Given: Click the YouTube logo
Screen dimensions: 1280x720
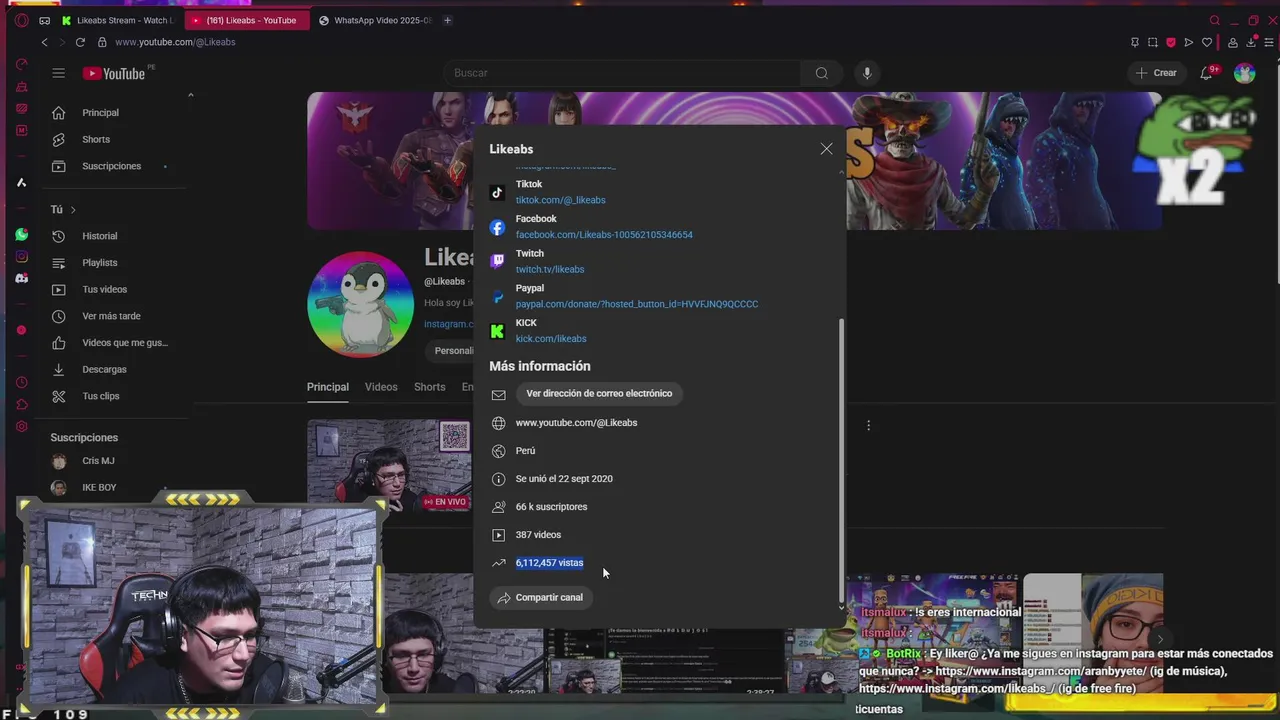Looking at the screenshot, I should pos(114,73).
